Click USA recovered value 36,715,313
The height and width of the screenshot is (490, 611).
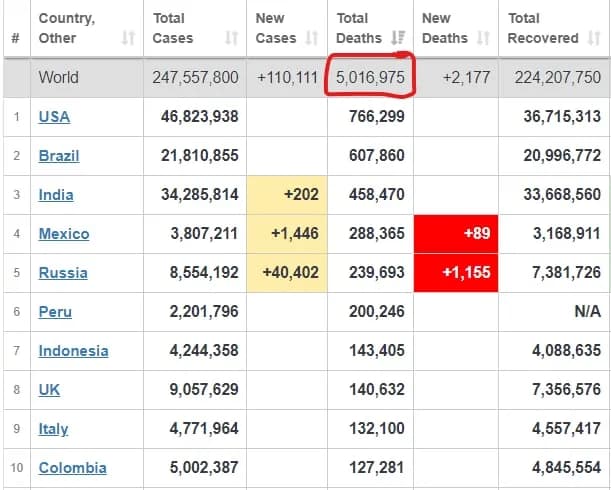coord(562,116)
